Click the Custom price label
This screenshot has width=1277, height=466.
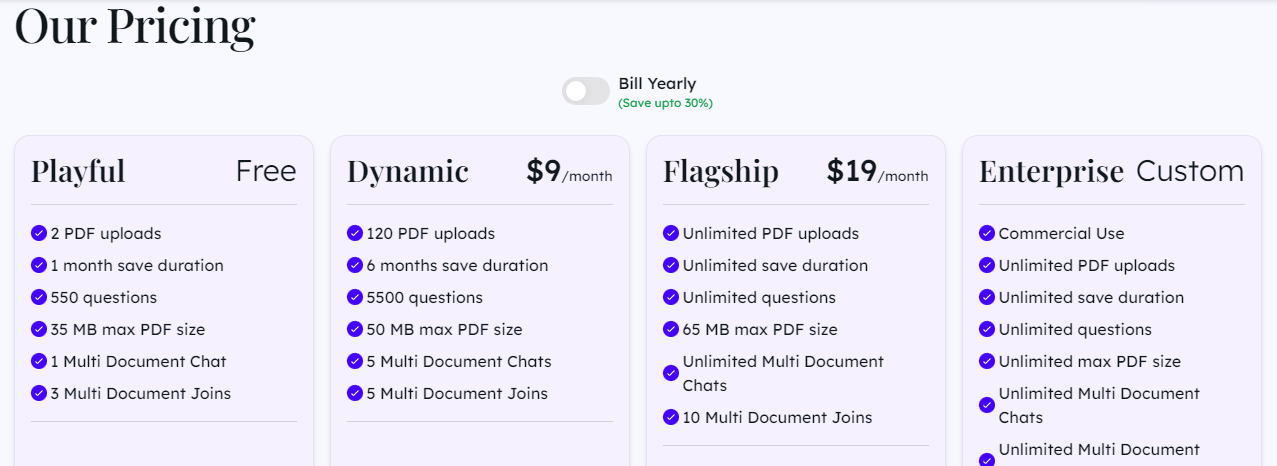tap(1190, 171)
